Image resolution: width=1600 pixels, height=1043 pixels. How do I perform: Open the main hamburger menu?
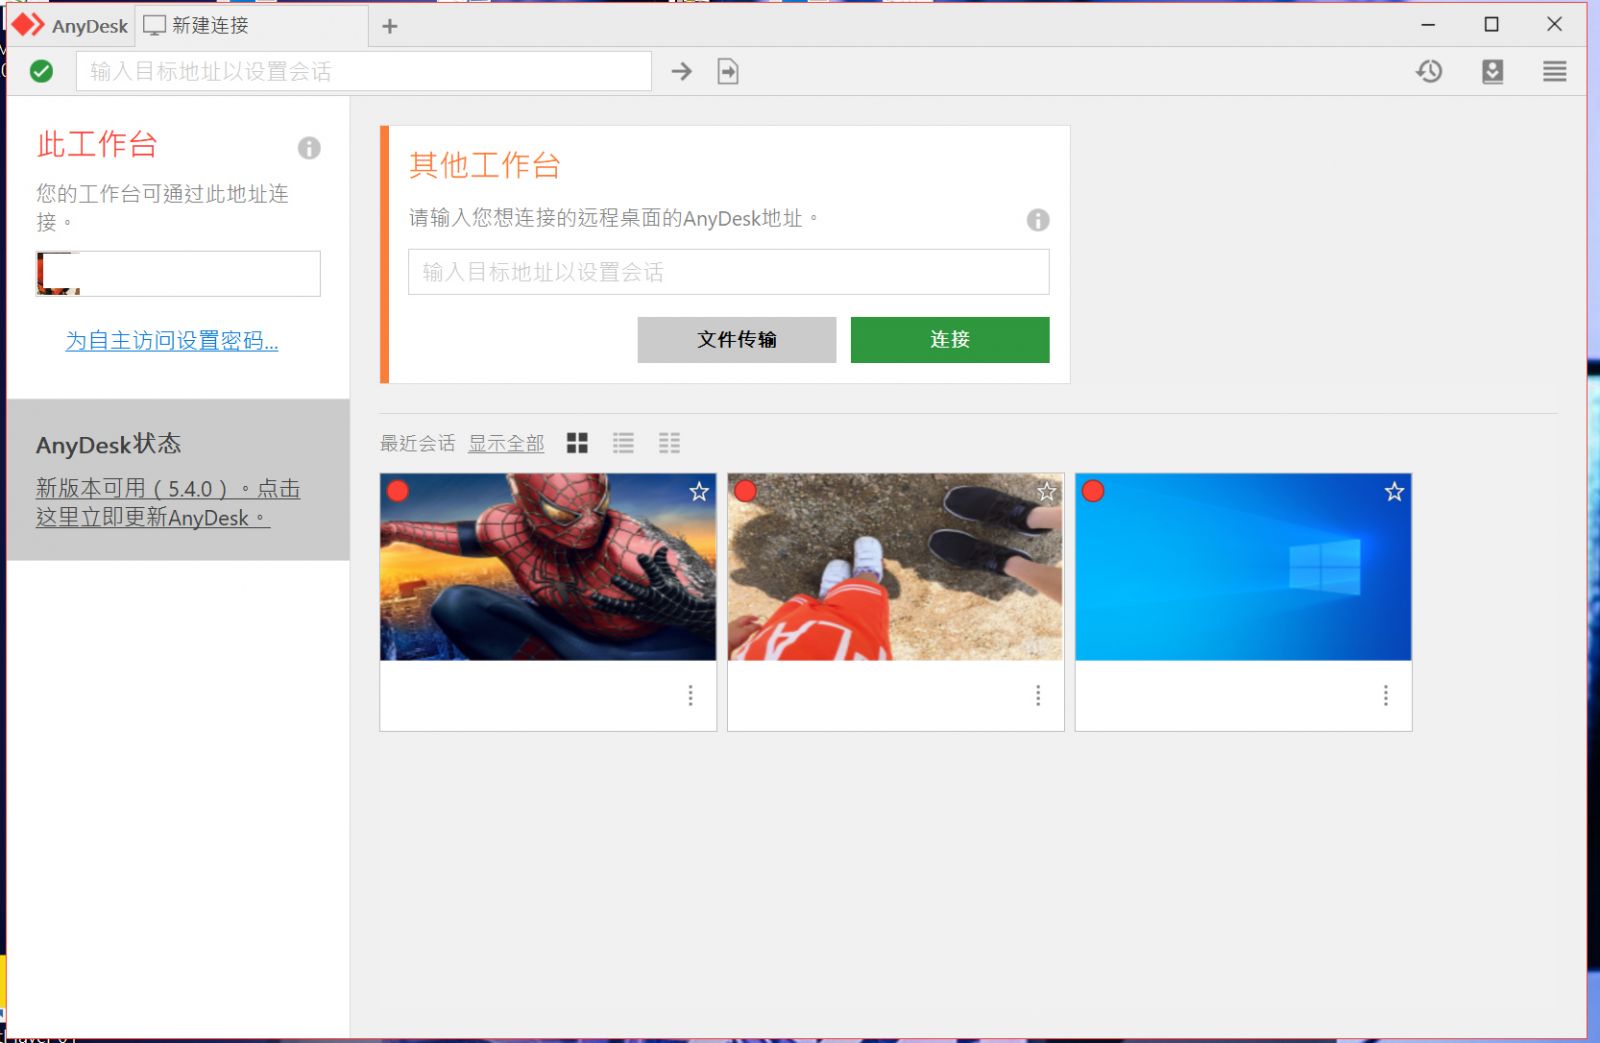1554,71
